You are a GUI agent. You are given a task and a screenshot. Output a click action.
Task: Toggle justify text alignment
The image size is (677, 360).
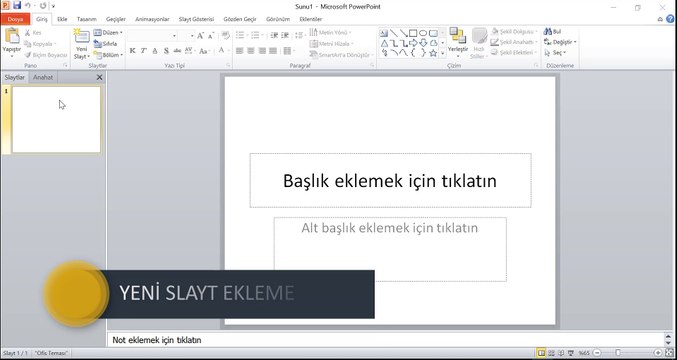coord(273,51)
